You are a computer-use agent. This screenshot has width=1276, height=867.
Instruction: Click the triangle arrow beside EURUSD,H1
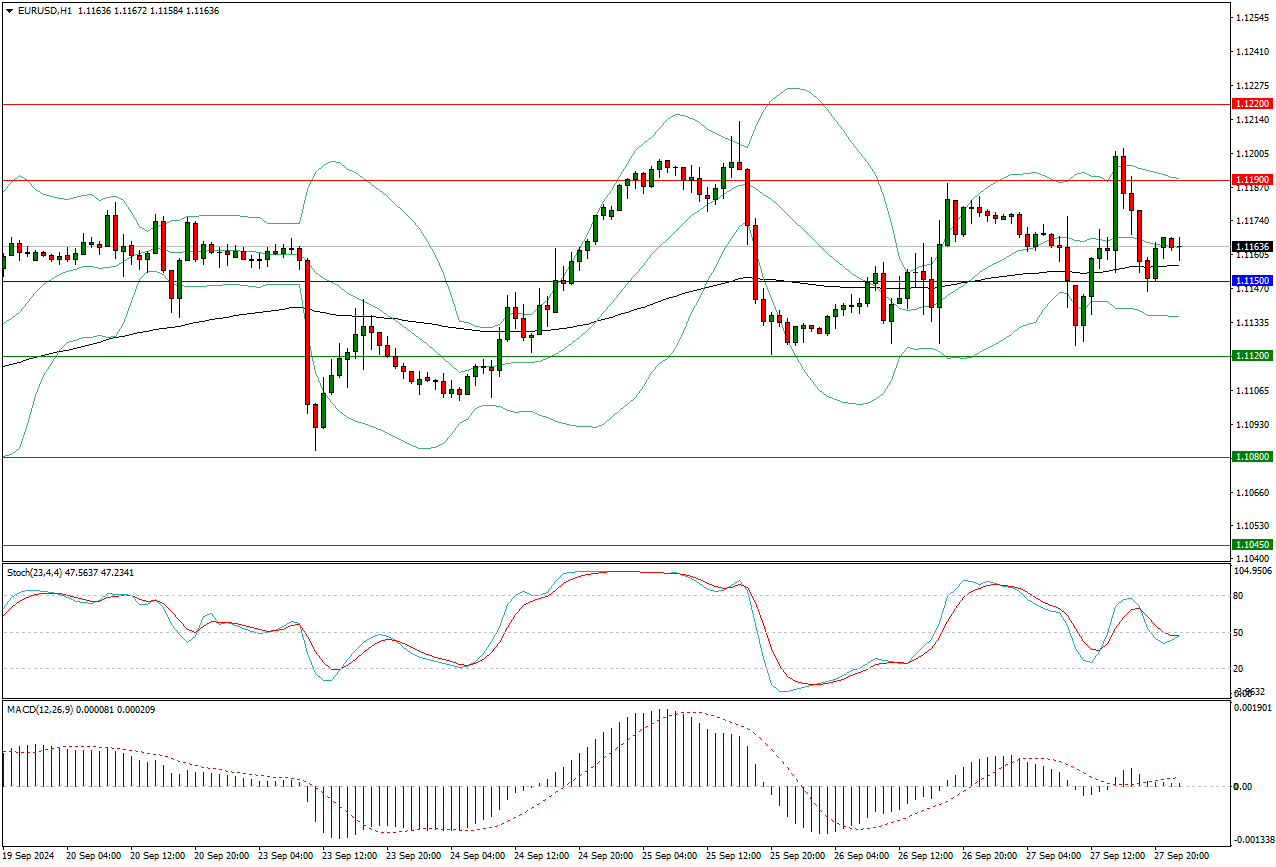click(x=9, y=10)
